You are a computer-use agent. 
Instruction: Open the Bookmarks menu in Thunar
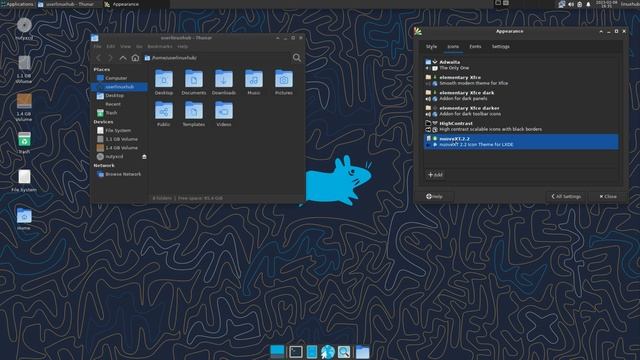[160, 47]
